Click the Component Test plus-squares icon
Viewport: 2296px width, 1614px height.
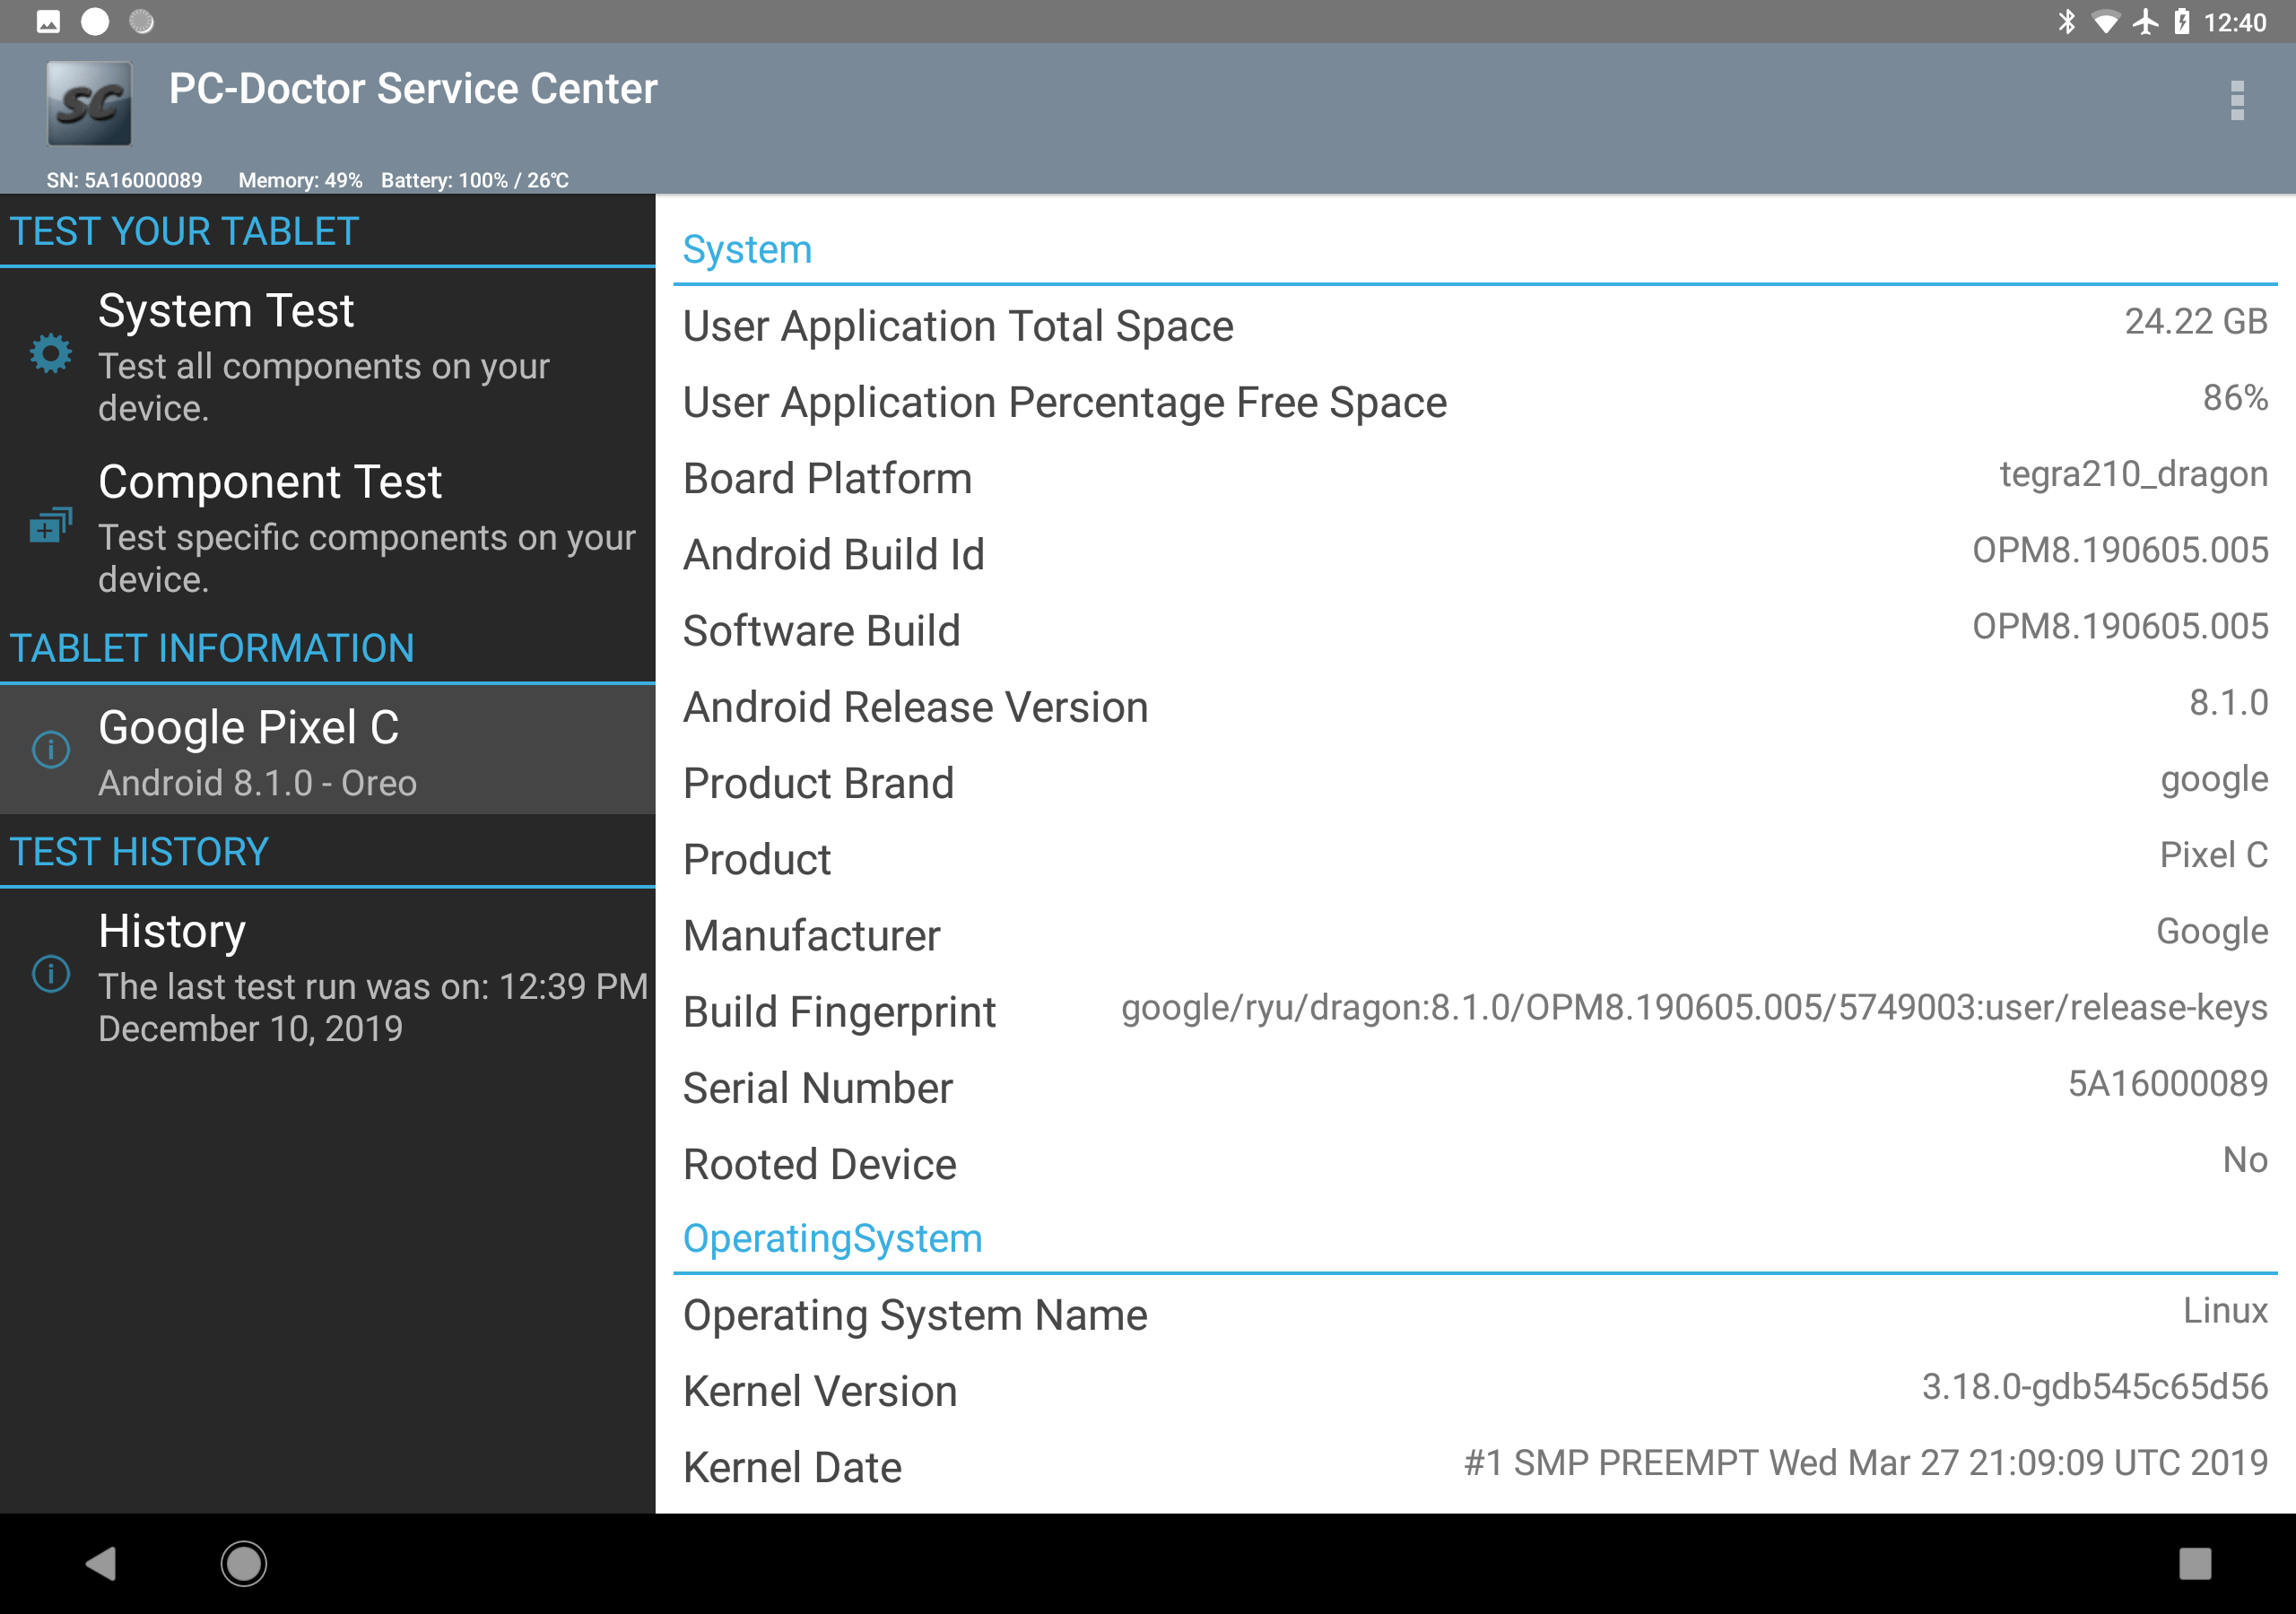coord(50,525)
